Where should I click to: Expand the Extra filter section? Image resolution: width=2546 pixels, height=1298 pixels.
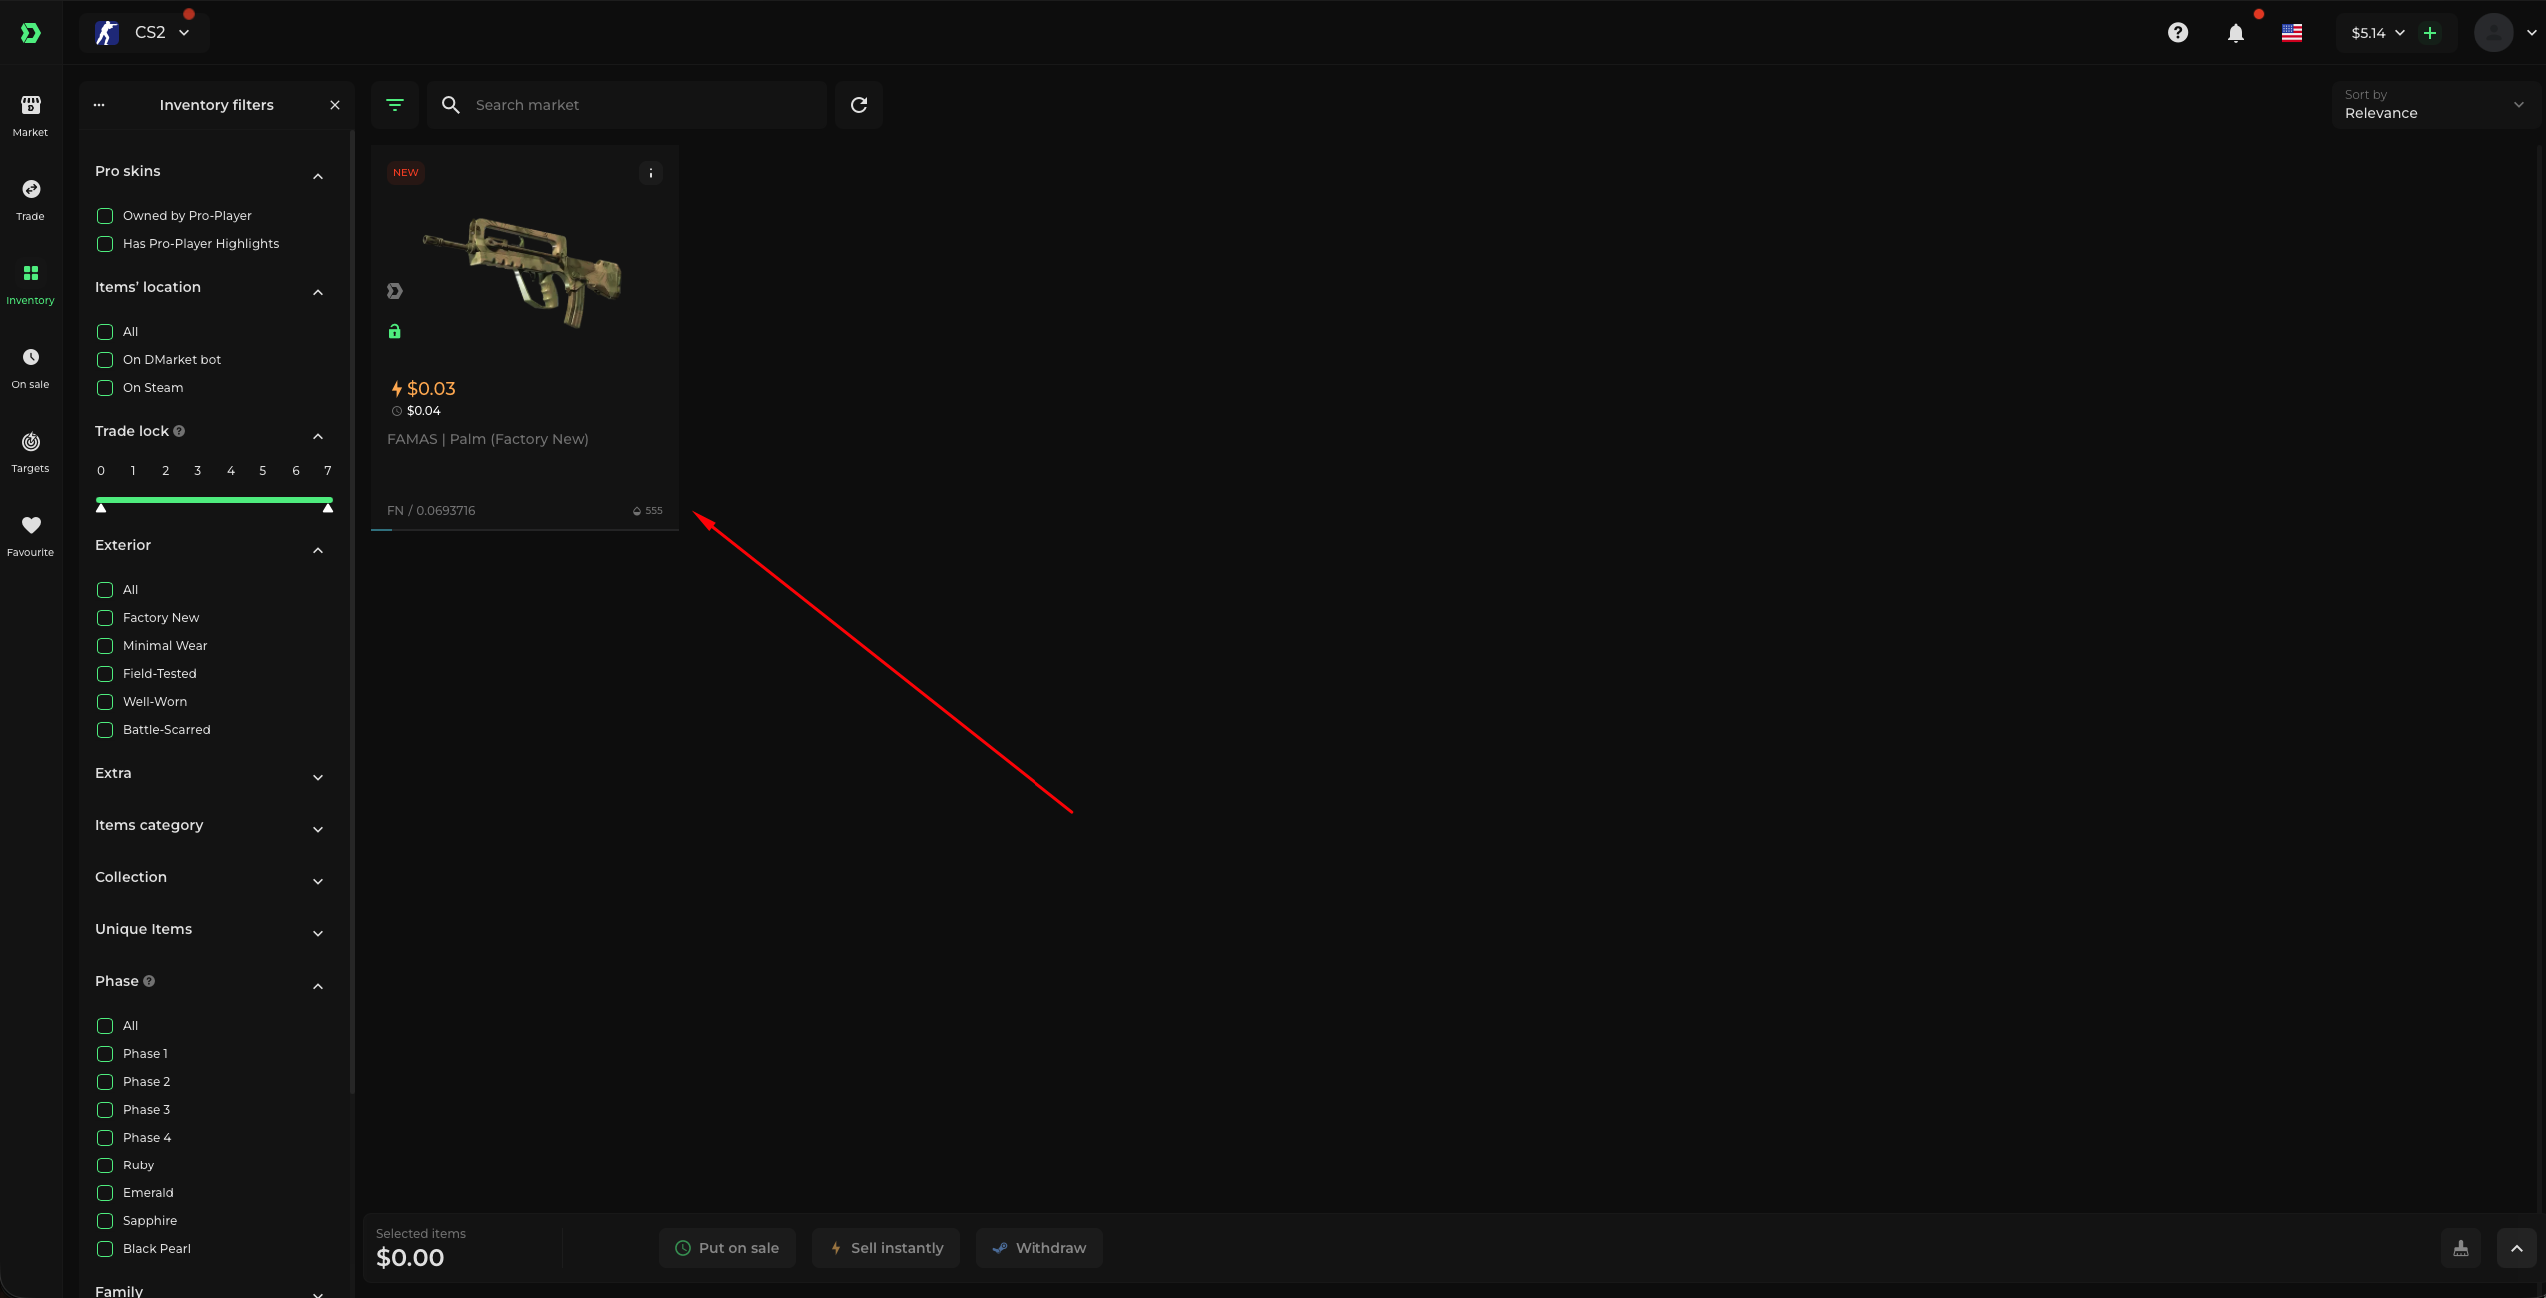pyautogui.click(x=318, y=777)
